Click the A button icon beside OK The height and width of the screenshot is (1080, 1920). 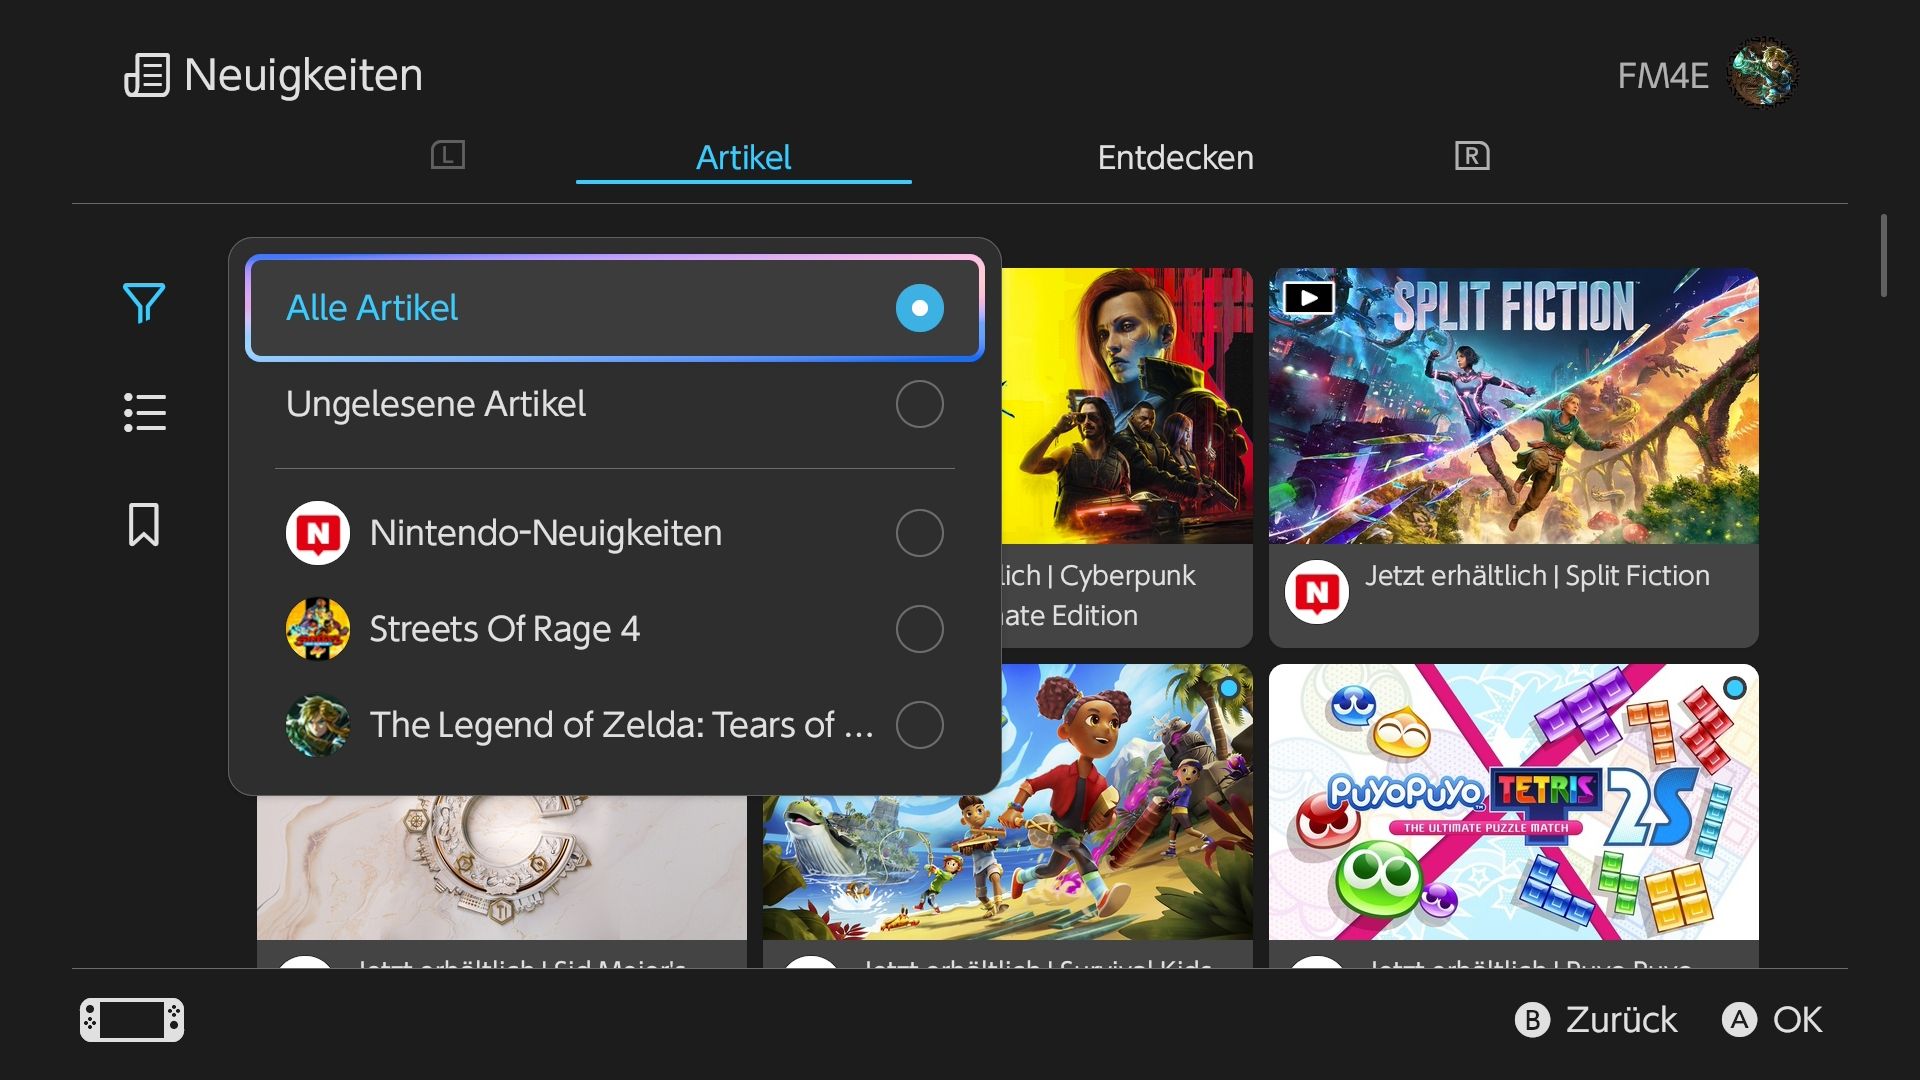pyautogui.click(x=1739, y=1020)
